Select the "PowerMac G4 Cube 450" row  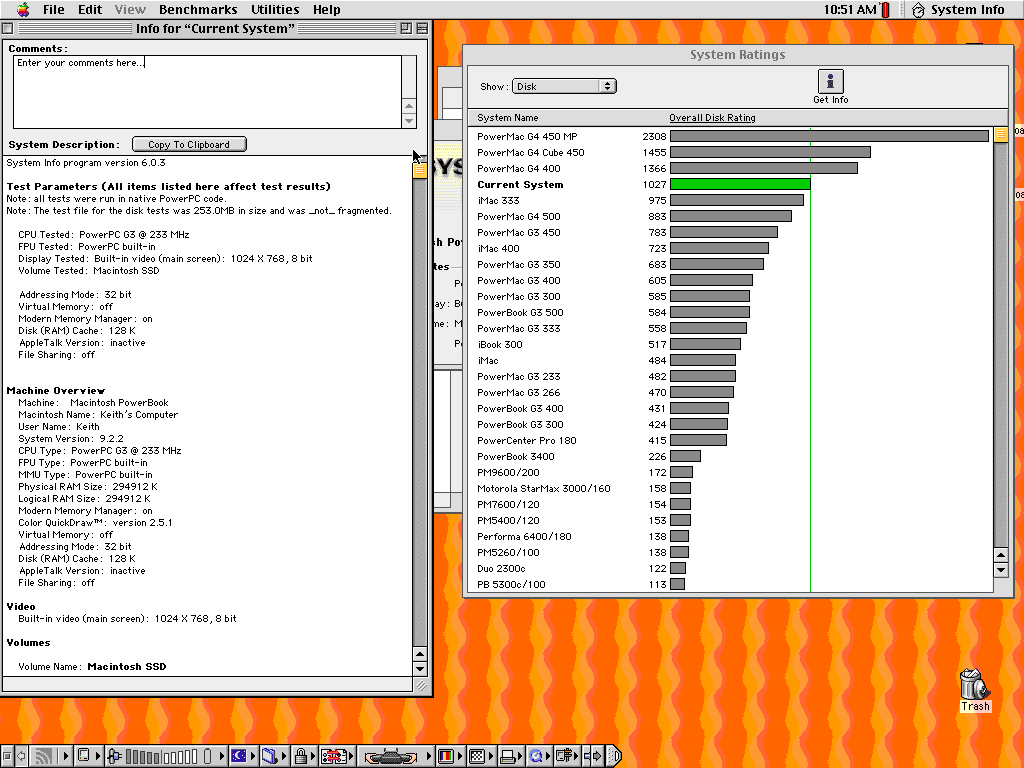pos(730,153)
